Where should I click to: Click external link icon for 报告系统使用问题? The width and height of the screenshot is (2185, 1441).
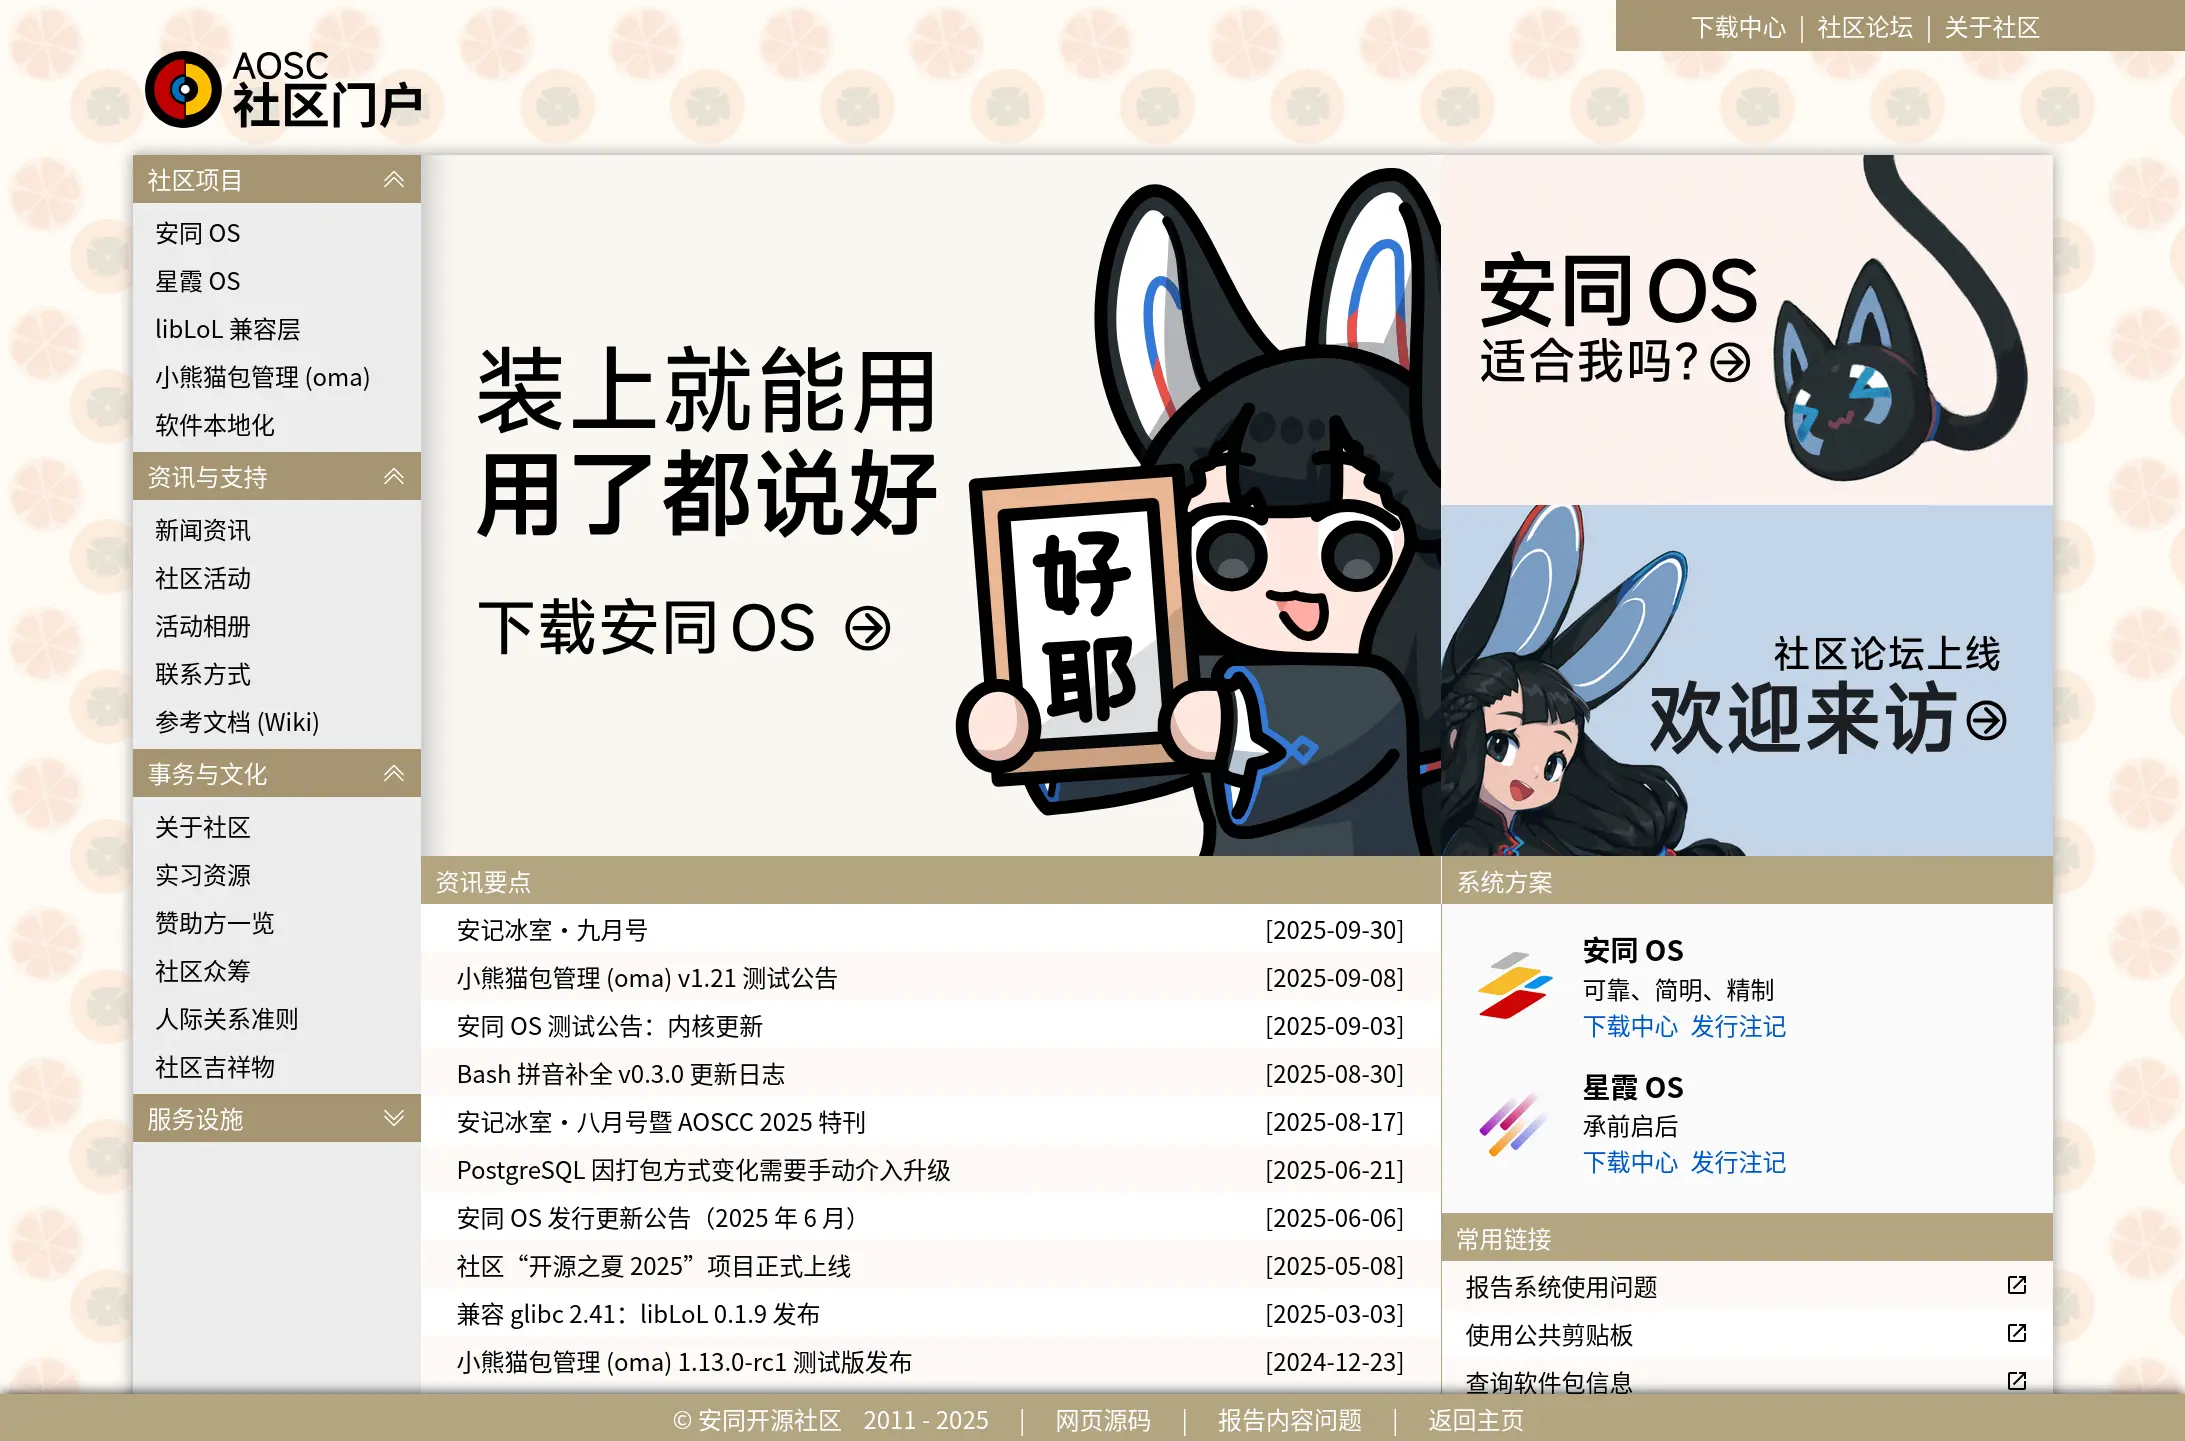pos(2016,1285)
